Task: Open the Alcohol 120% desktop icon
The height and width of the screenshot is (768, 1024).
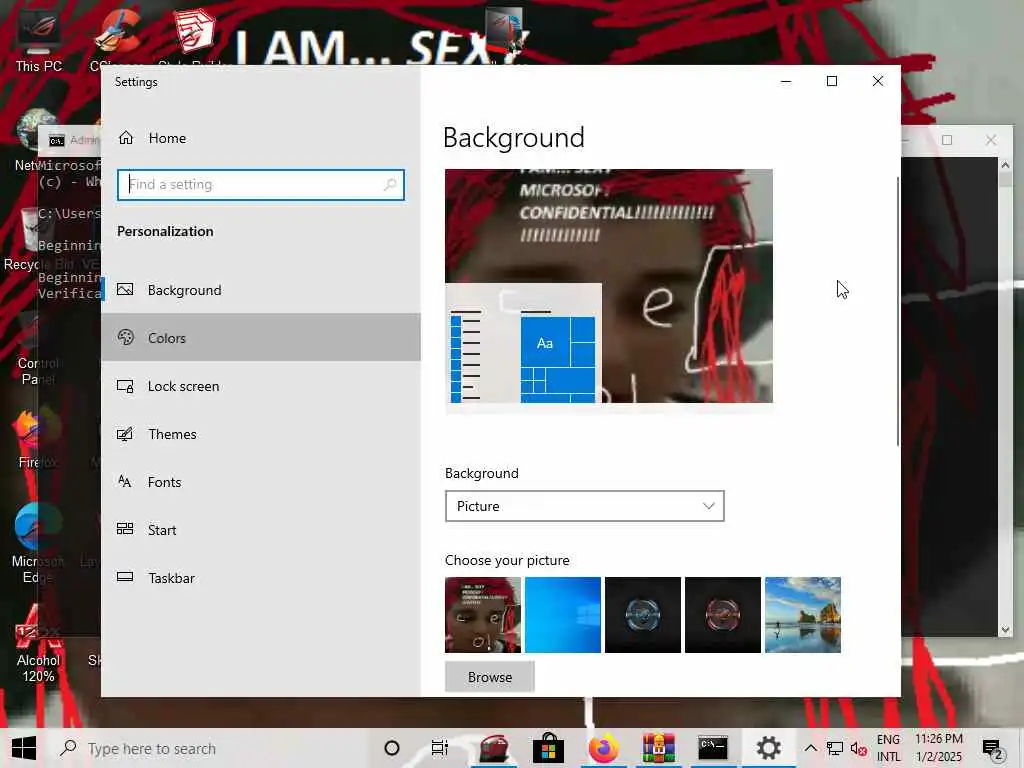Action: pos(39,643)
